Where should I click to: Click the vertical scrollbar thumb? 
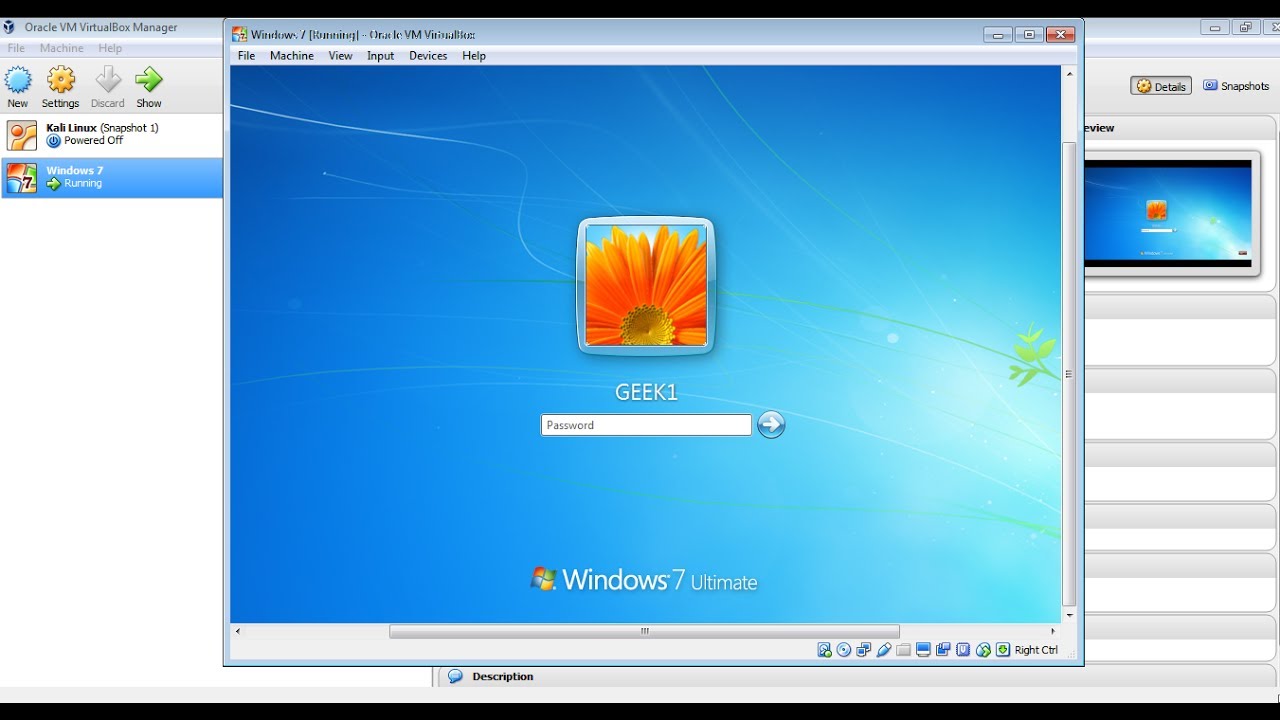pyautogui.click(x=1069, y=374)
